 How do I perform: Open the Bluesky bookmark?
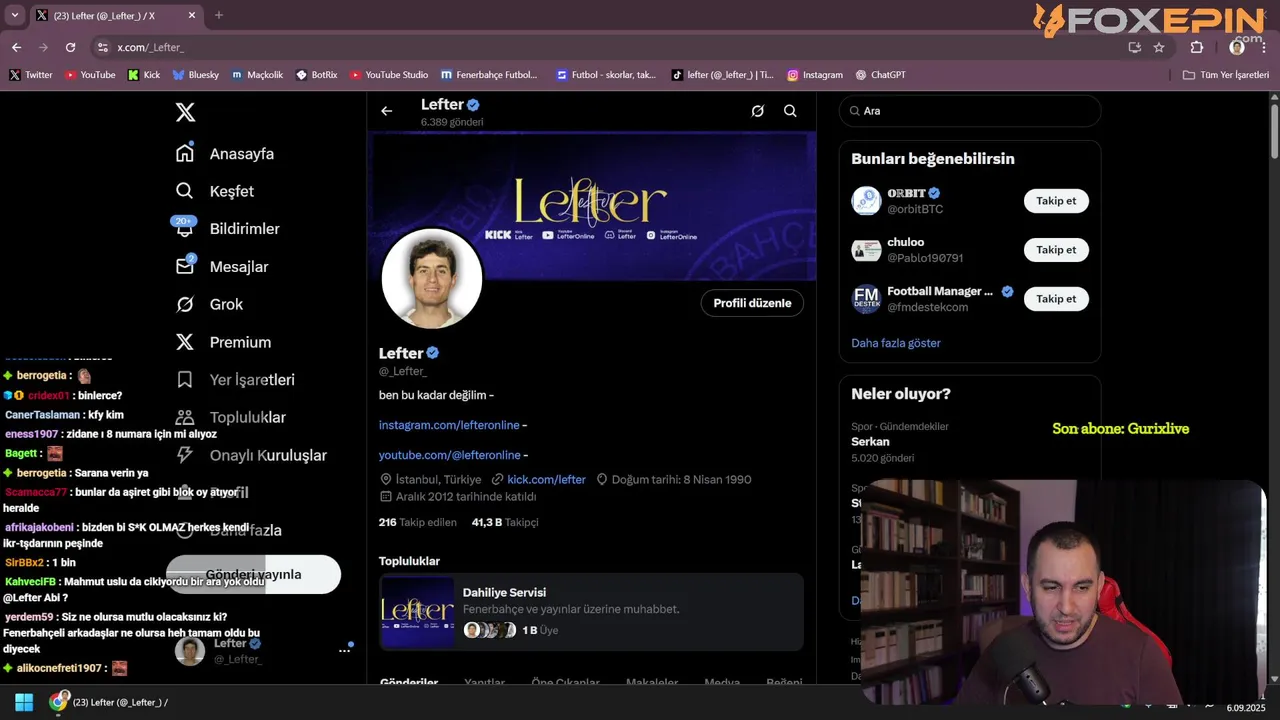[195, 75]
